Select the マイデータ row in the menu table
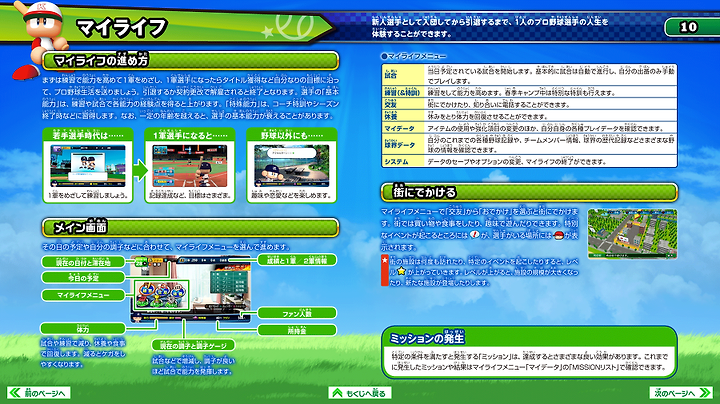Viewport: 720px width, 404px height. tap(529, 128)
